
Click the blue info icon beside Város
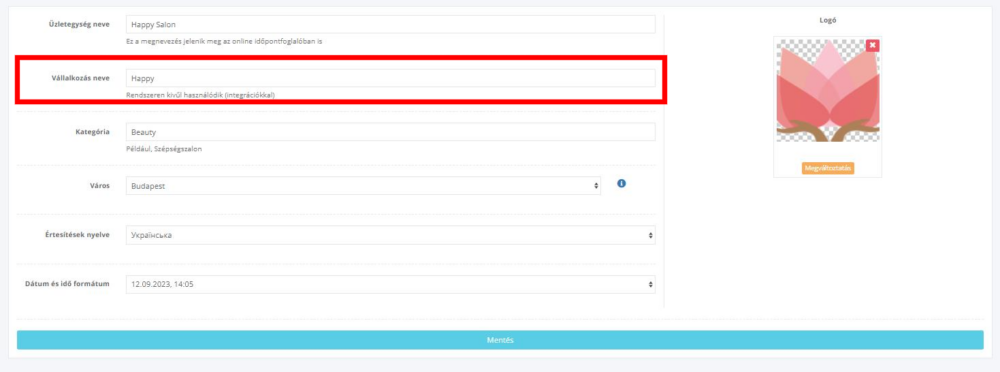621,184
